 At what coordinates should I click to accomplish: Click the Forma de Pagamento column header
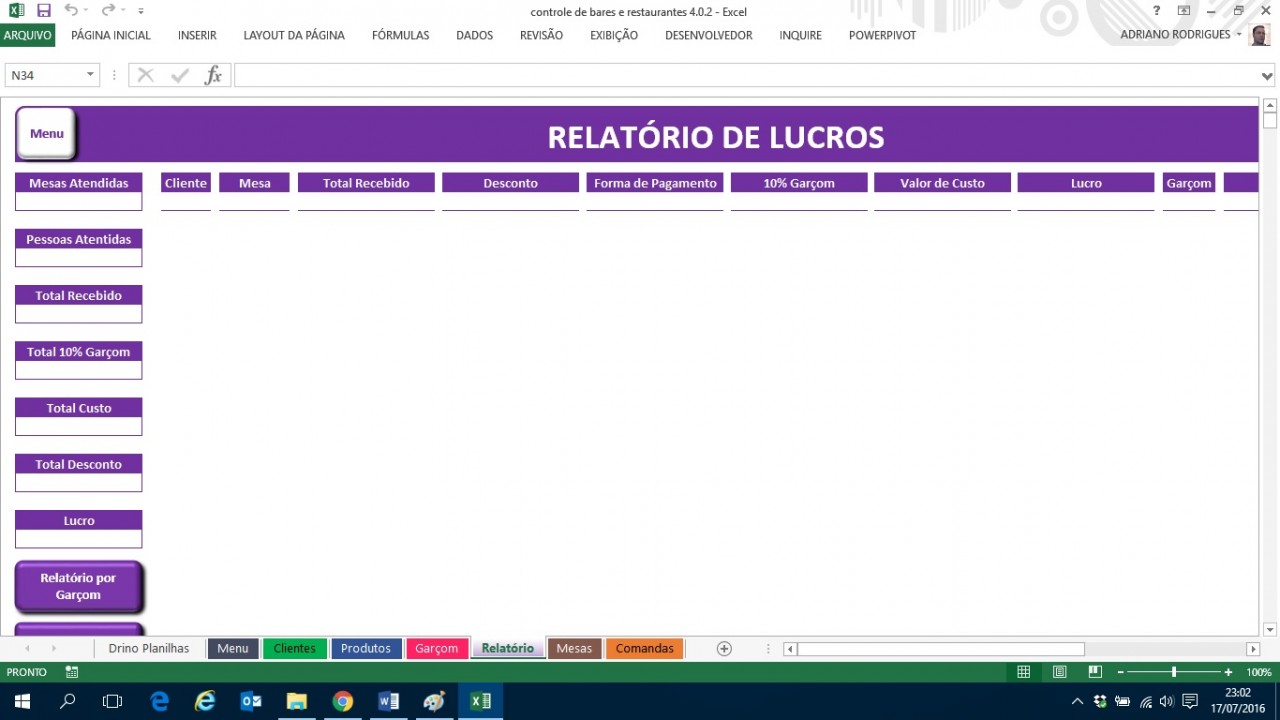coord(655,183)
